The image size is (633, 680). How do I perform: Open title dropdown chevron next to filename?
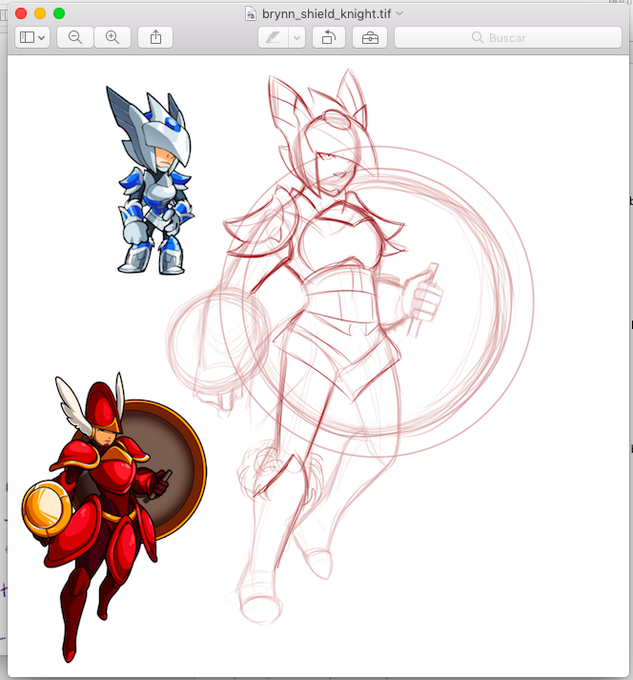click(400, 13)
